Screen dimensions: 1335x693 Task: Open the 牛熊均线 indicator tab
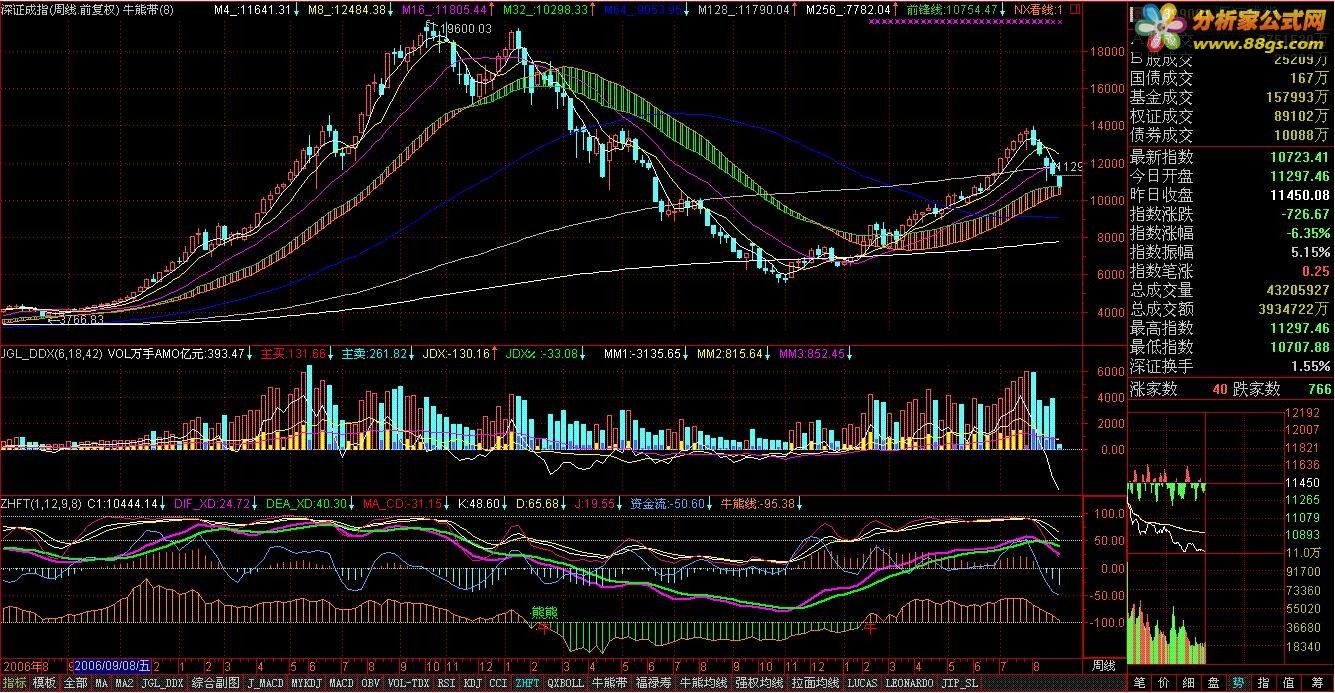(702, 683)
